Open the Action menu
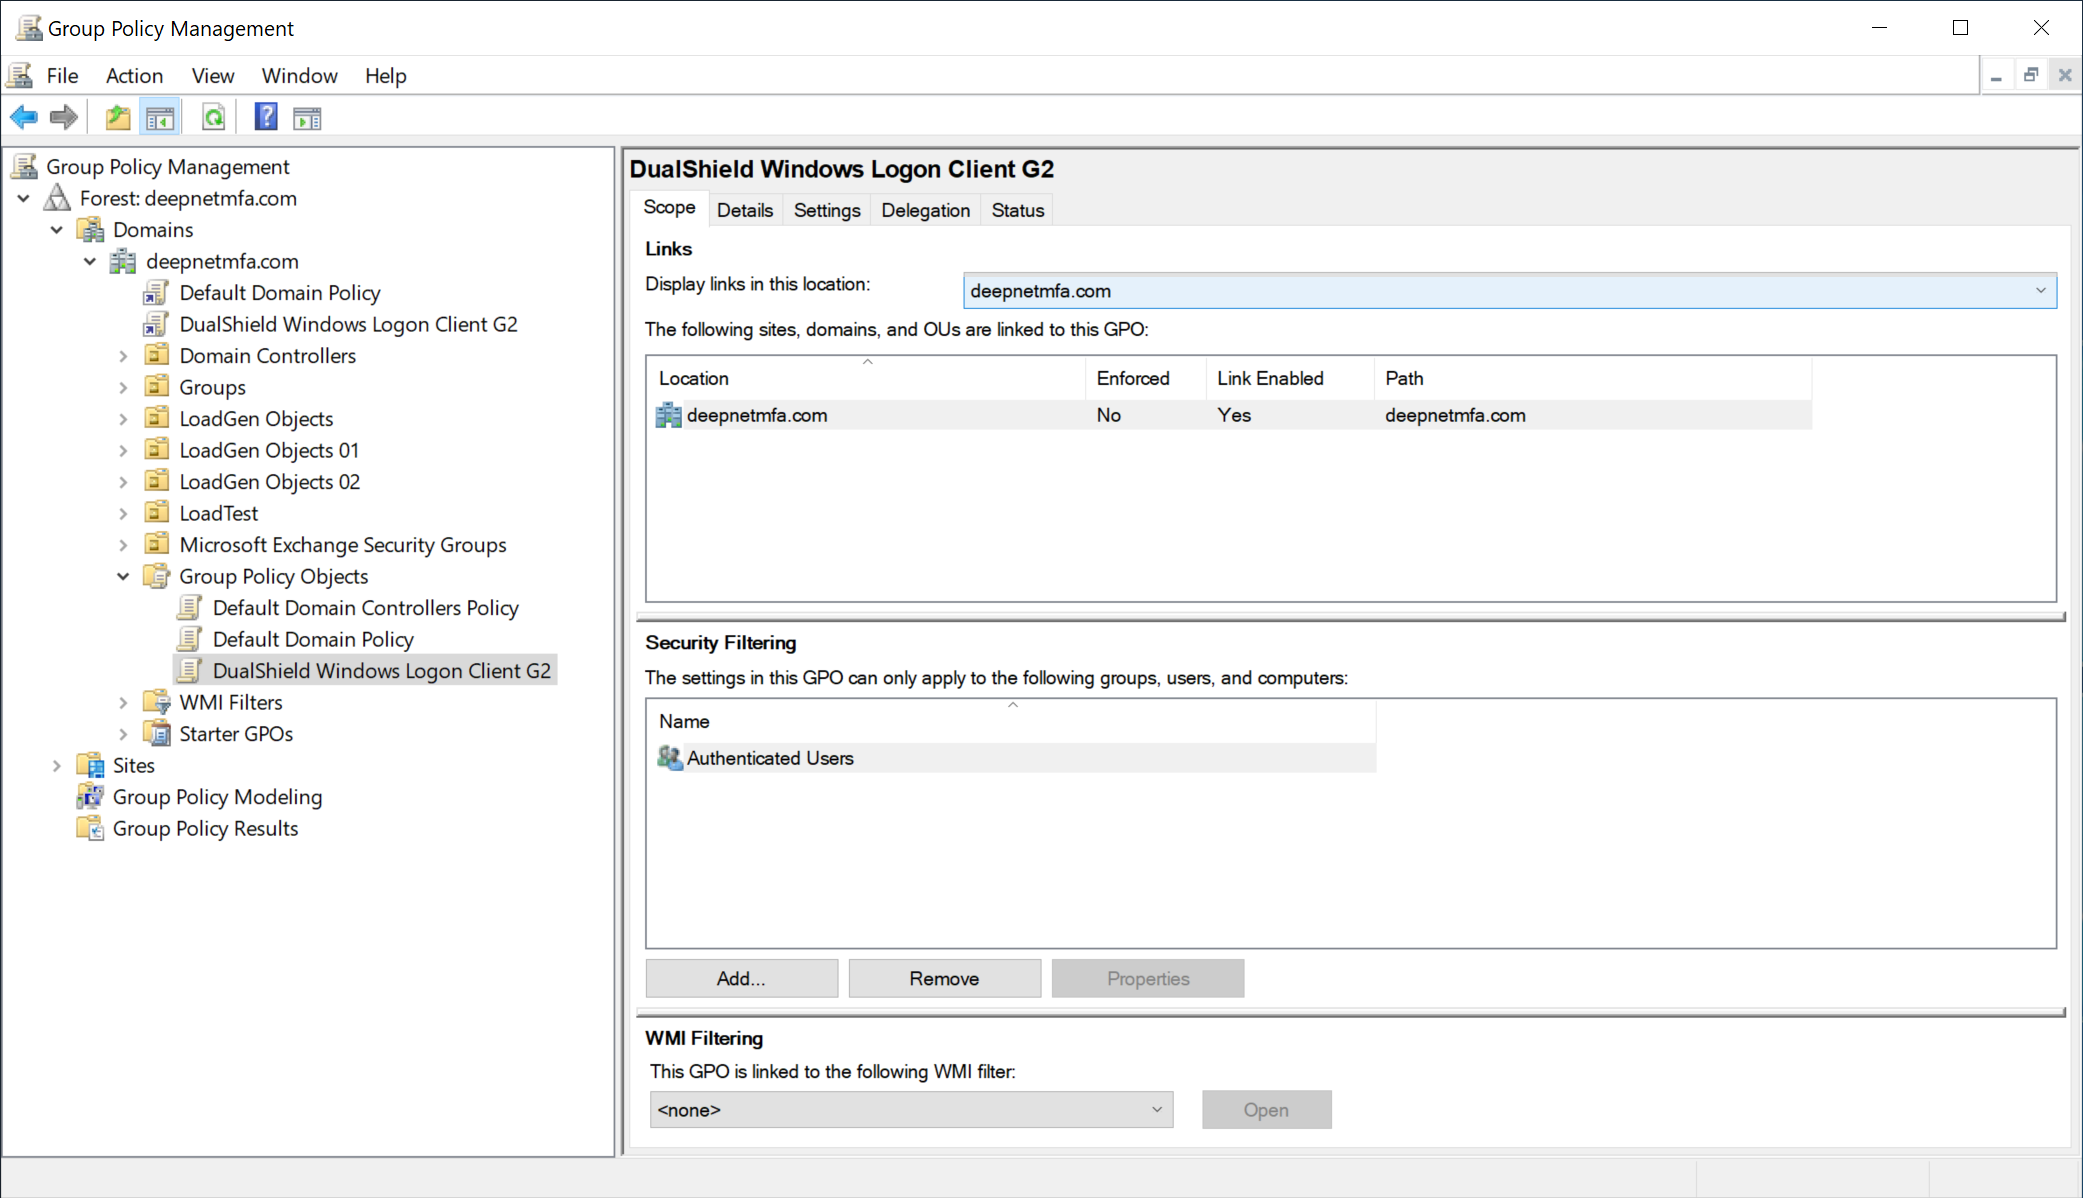This screenshot has width=2083, height=1198. [x=134, y=76]
